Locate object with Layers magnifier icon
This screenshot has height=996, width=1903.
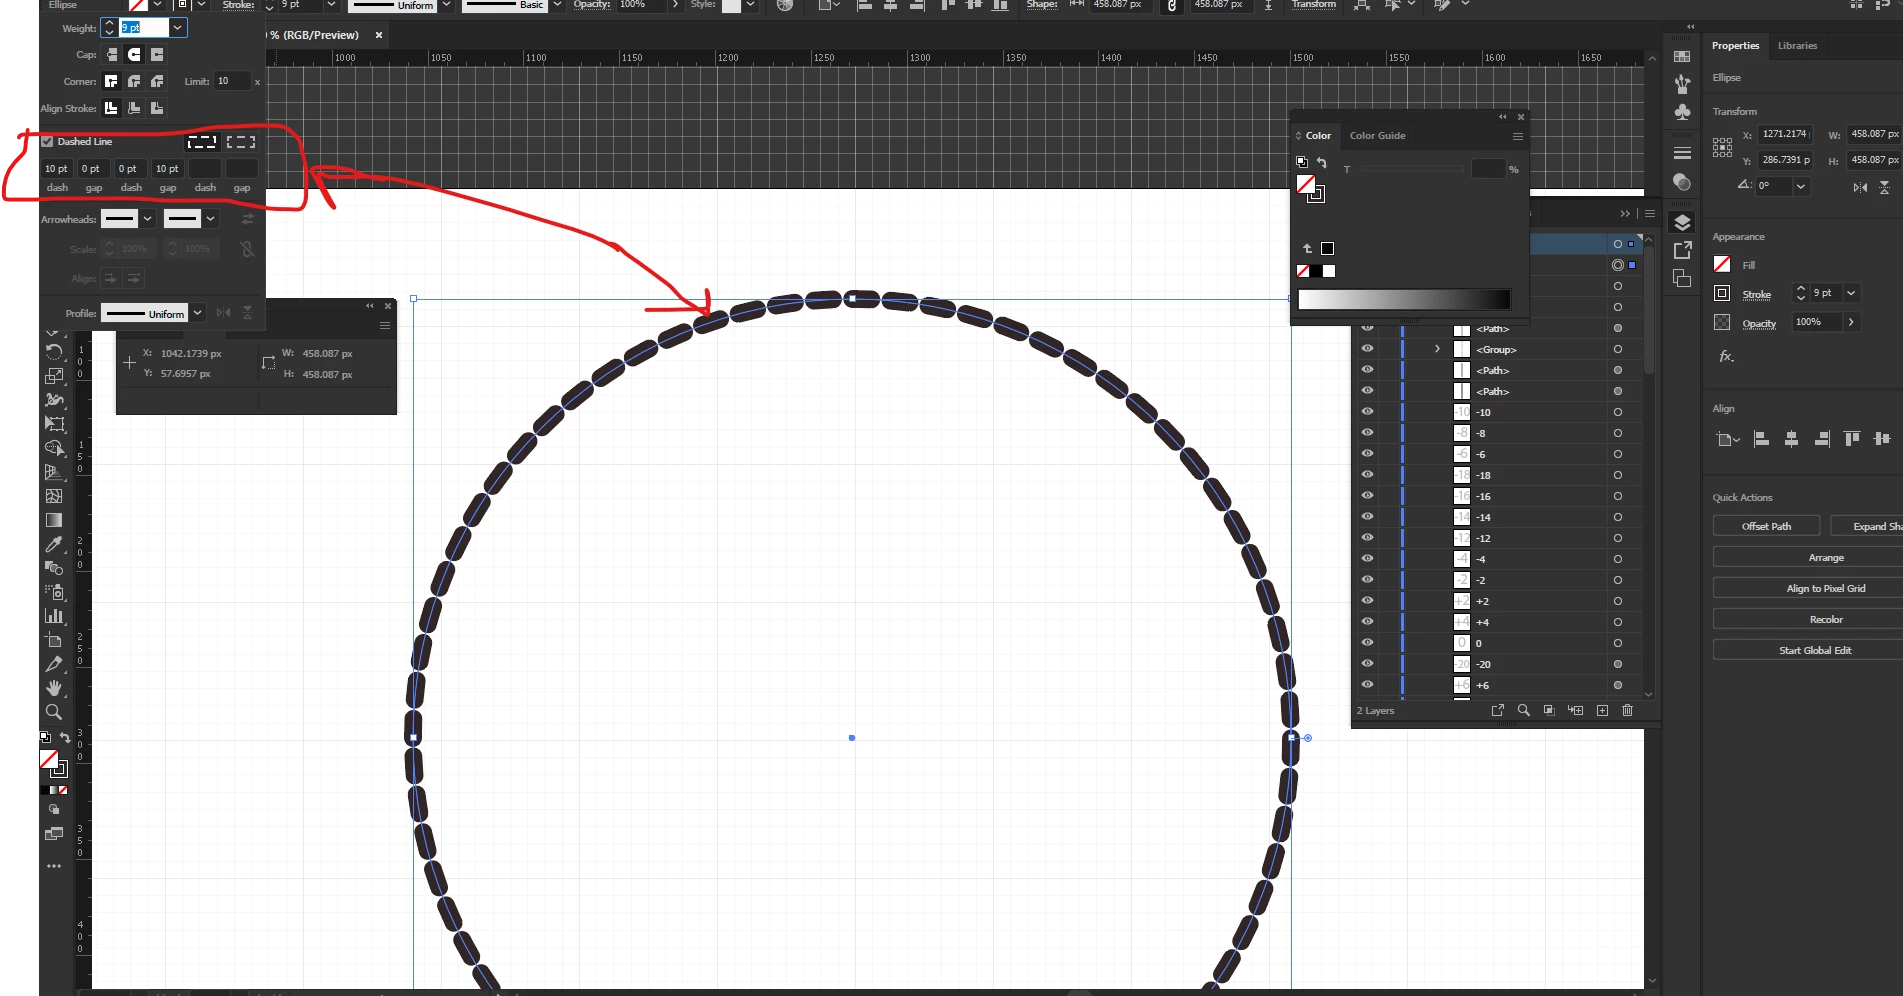coord(1524,710)
